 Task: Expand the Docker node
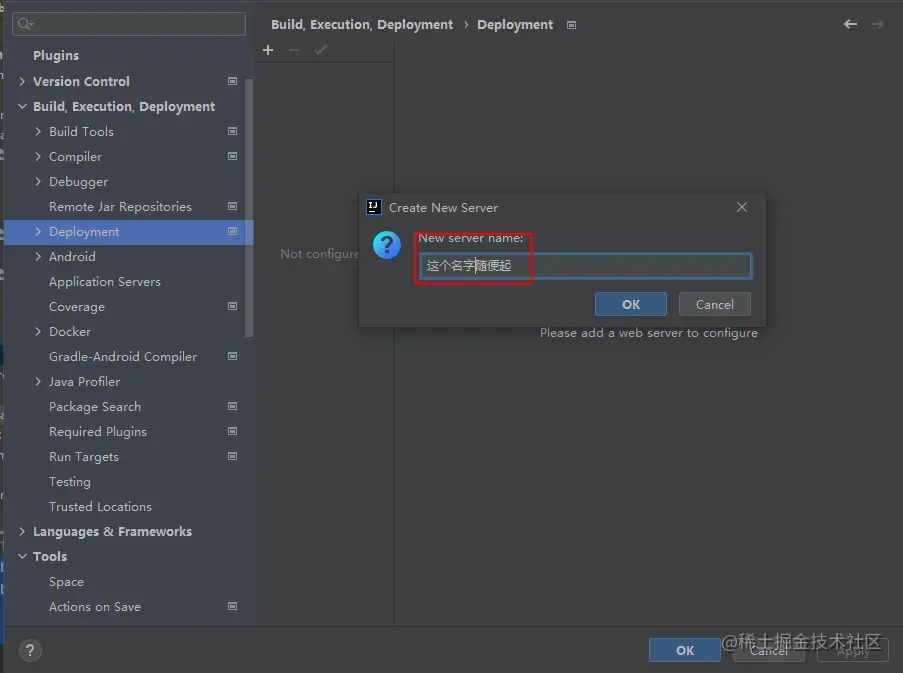38,332
